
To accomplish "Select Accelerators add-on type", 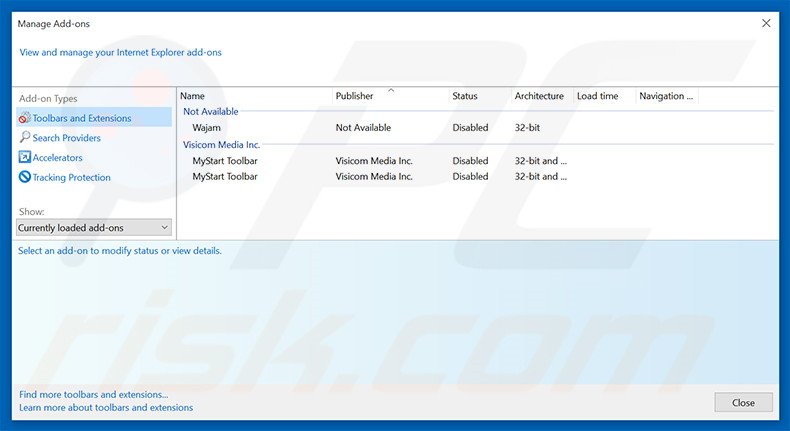I will pyautogui.click(x=57, y=157).
